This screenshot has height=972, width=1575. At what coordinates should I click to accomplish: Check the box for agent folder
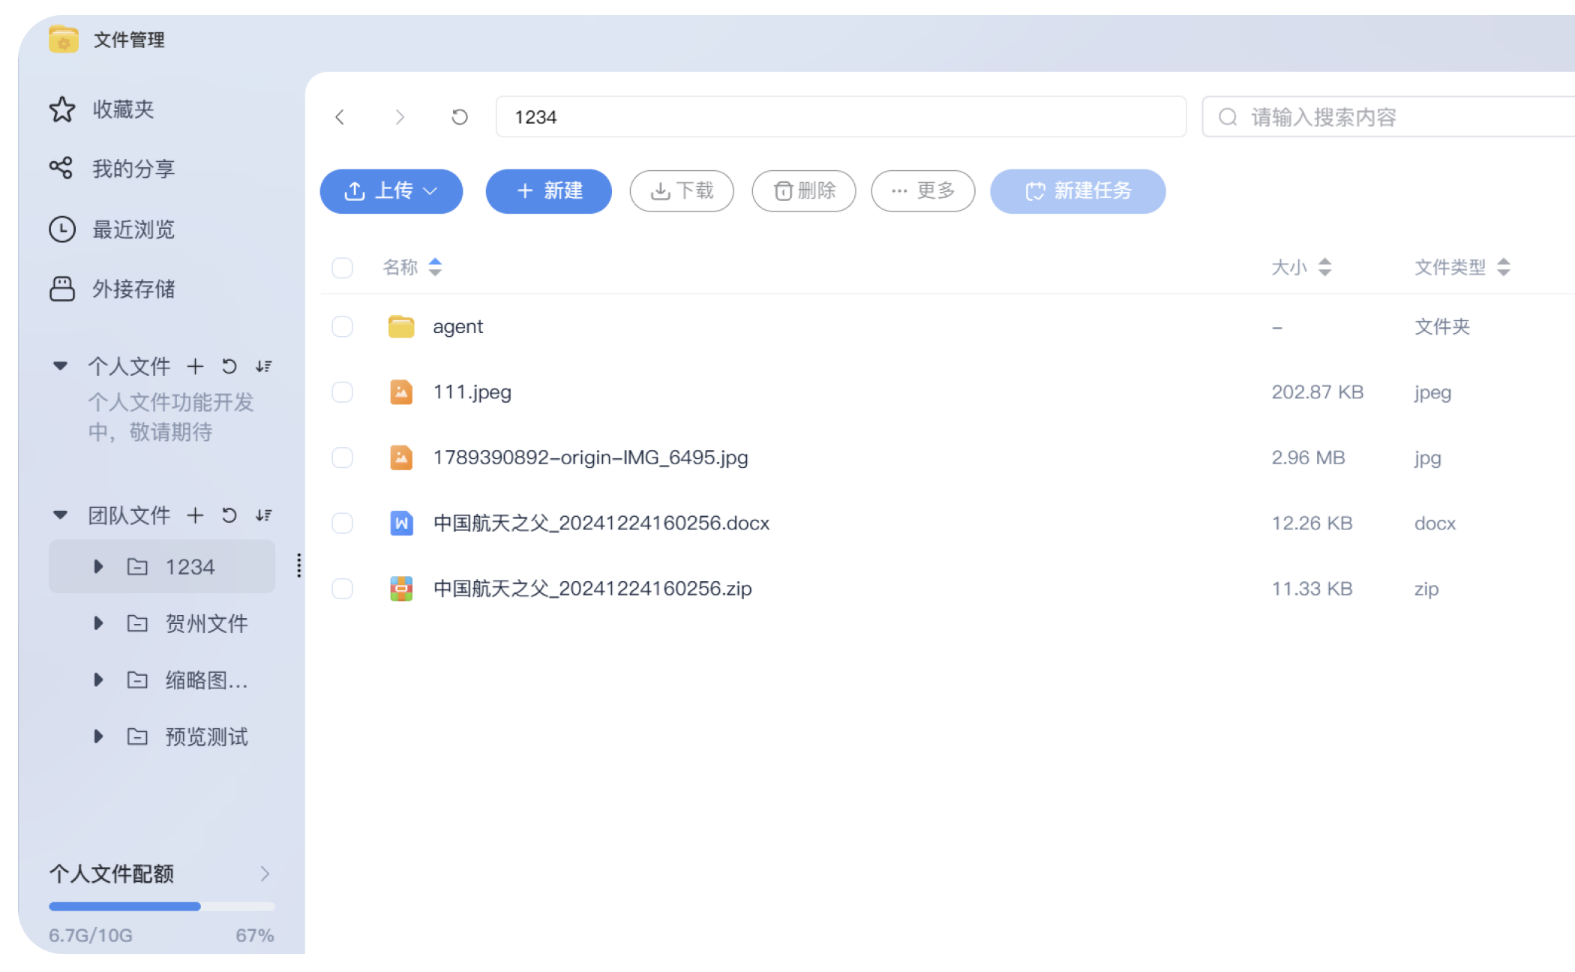(x=342, y=327)
